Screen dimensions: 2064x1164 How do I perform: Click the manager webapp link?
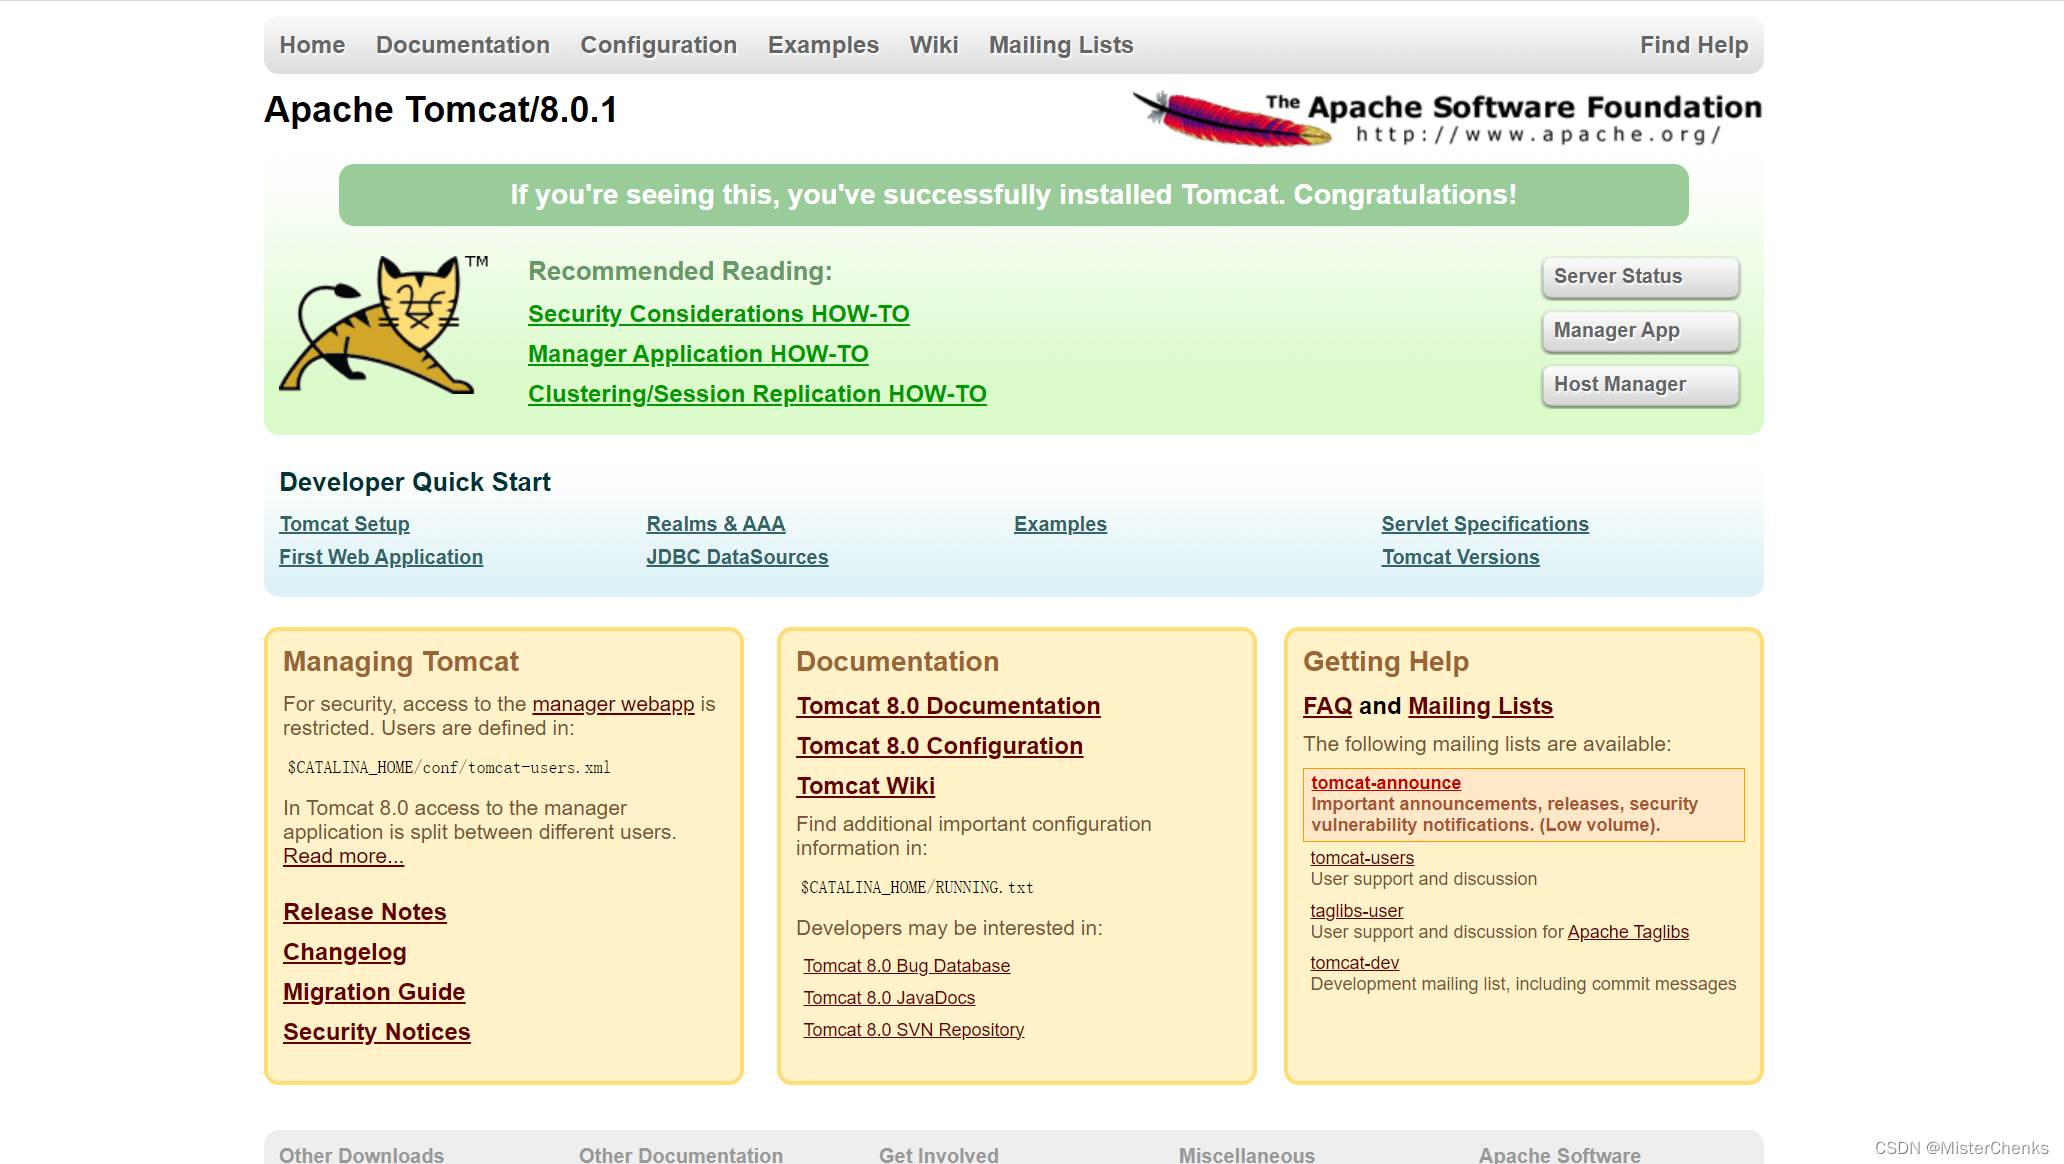(x=612, y=704)
